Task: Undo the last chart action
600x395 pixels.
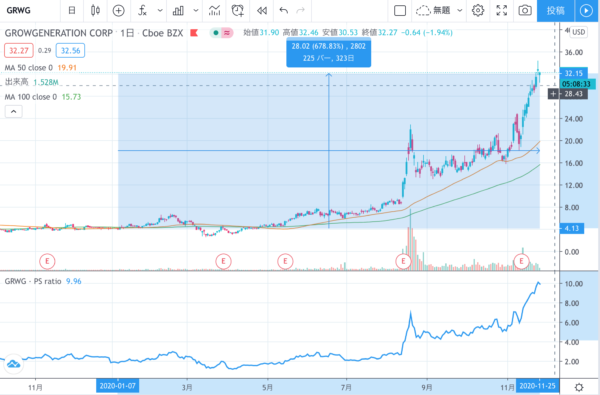Action: coord(284,10)
